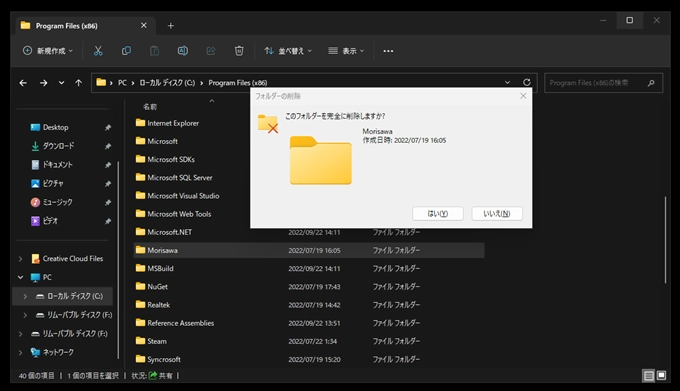
Task: Click the Copy icon in toolbar
Action: (126, 51)
